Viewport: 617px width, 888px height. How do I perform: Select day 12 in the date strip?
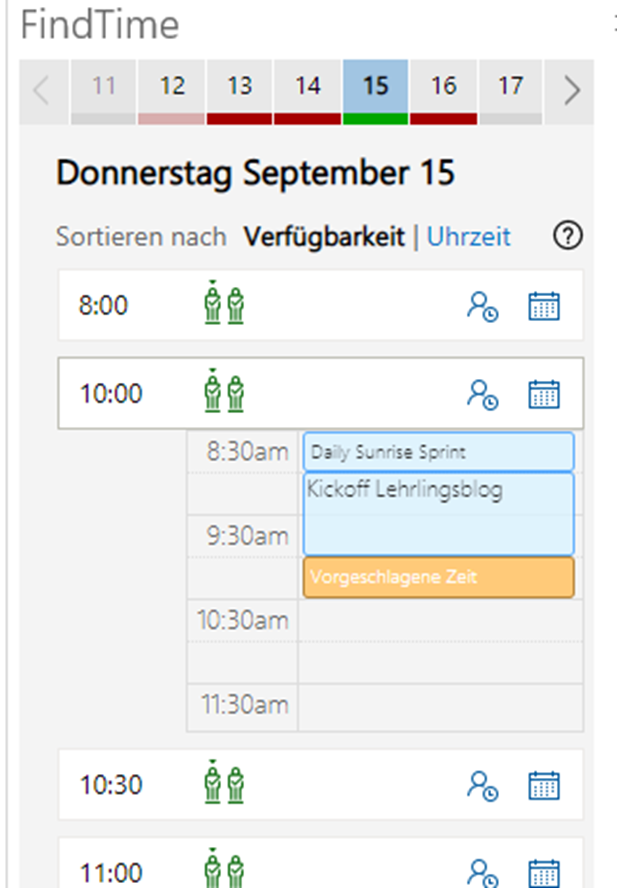172,91
